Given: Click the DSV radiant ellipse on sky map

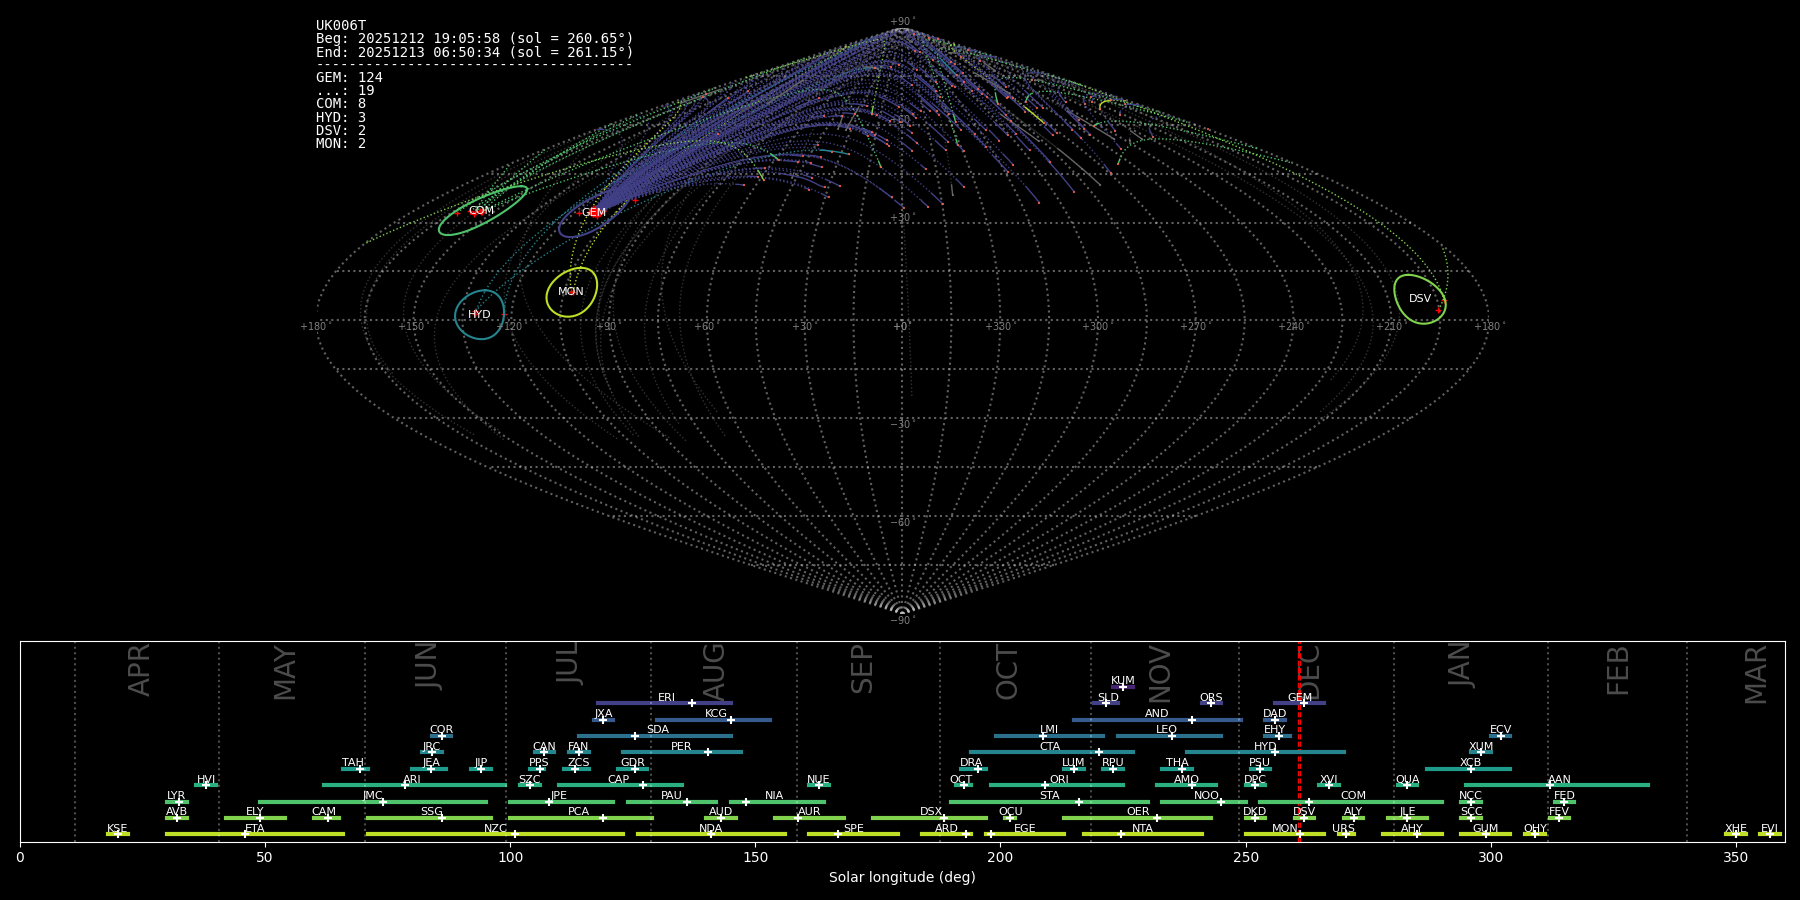Looking at the screenshot, I should coord(1419,299).
